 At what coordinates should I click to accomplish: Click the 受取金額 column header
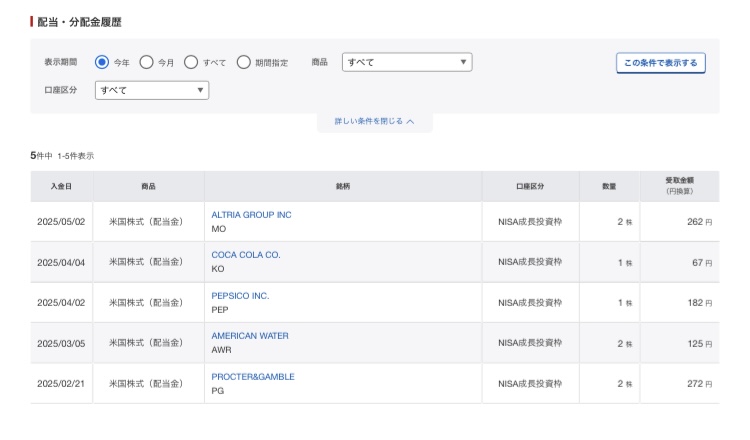pos(680,186)
